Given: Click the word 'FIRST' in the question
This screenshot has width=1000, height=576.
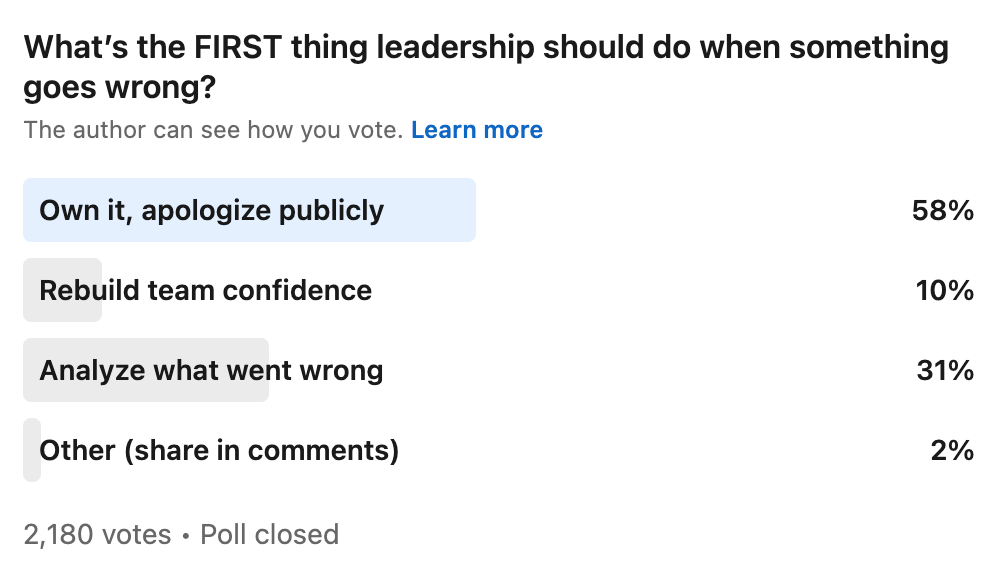Looking at the screenshot, I should pyautogui.click(x=238, y=48).
